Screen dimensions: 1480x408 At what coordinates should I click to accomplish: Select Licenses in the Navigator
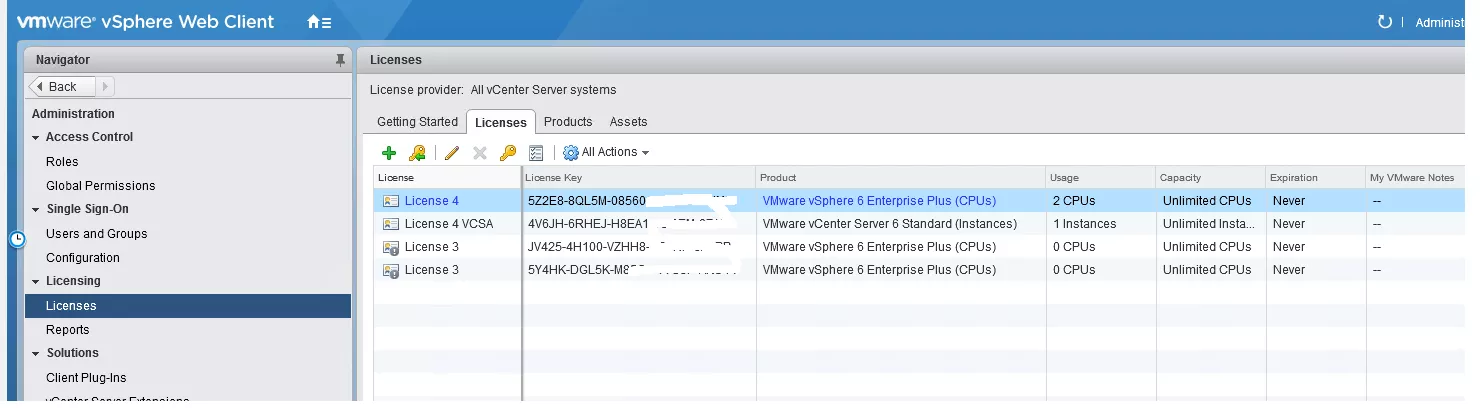(188, 306)
